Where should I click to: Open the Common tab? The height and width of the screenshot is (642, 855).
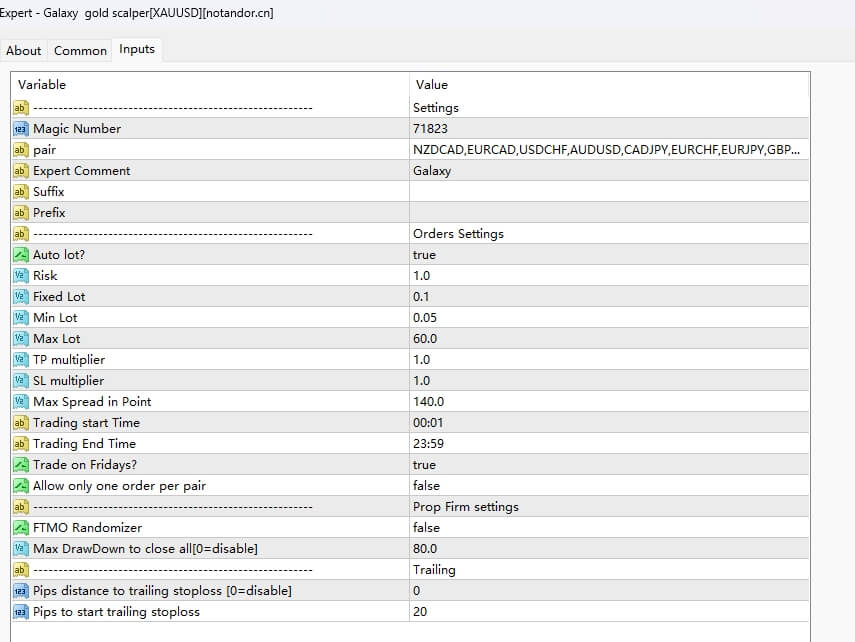[80, 51]
